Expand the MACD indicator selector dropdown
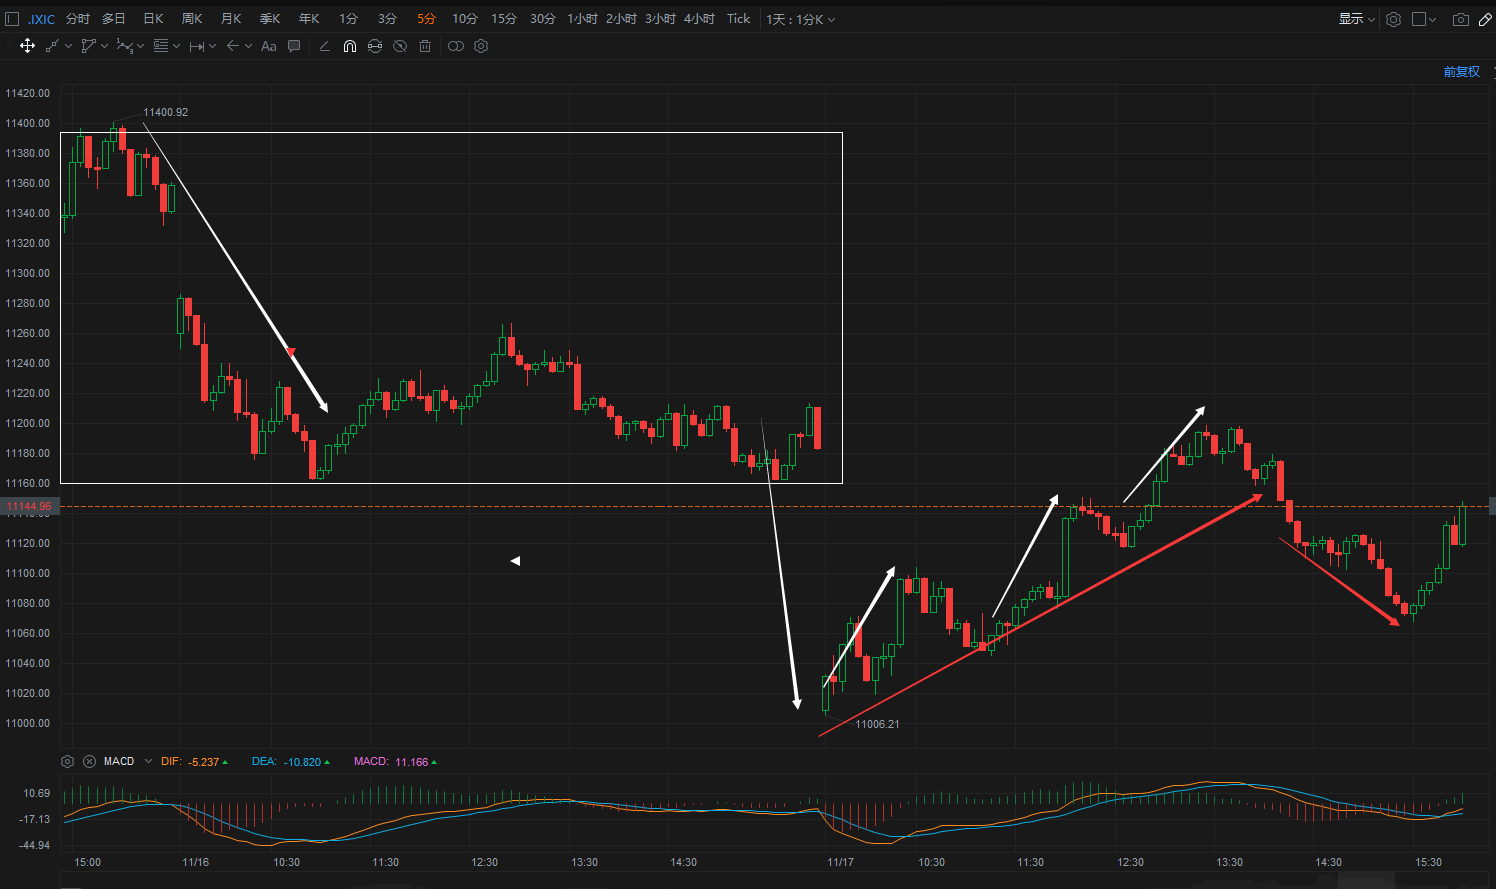This screenshot has height=889, width=1496. click(x=148, y=761)
